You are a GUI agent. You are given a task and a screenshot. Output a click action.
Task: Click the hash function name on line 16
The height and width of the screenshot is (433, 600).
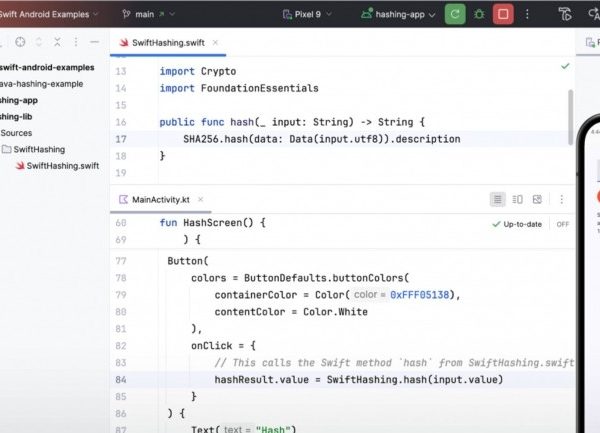242,122
